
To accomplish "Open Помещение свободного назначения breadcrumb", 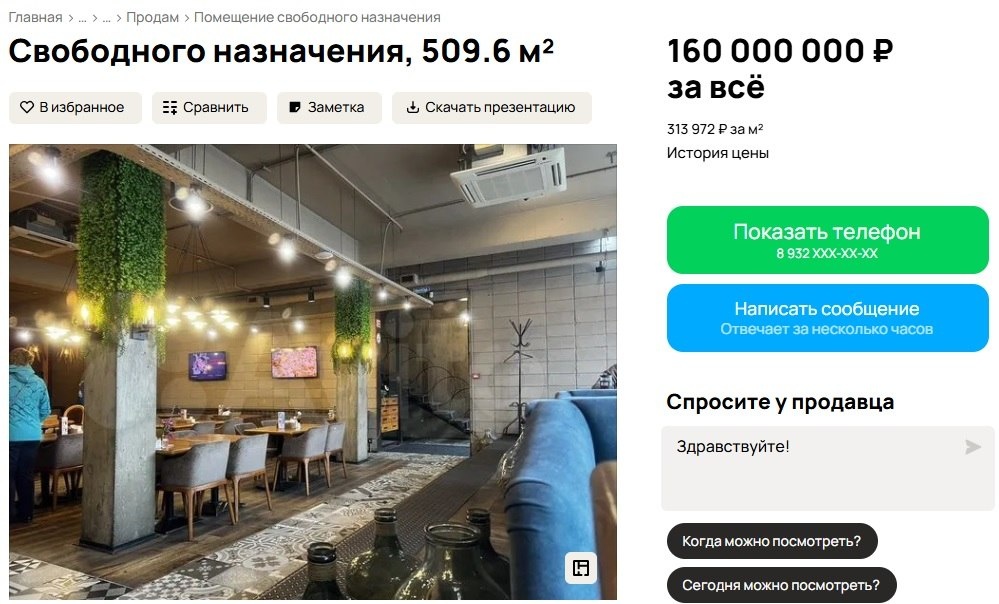I will coord(317,17).
